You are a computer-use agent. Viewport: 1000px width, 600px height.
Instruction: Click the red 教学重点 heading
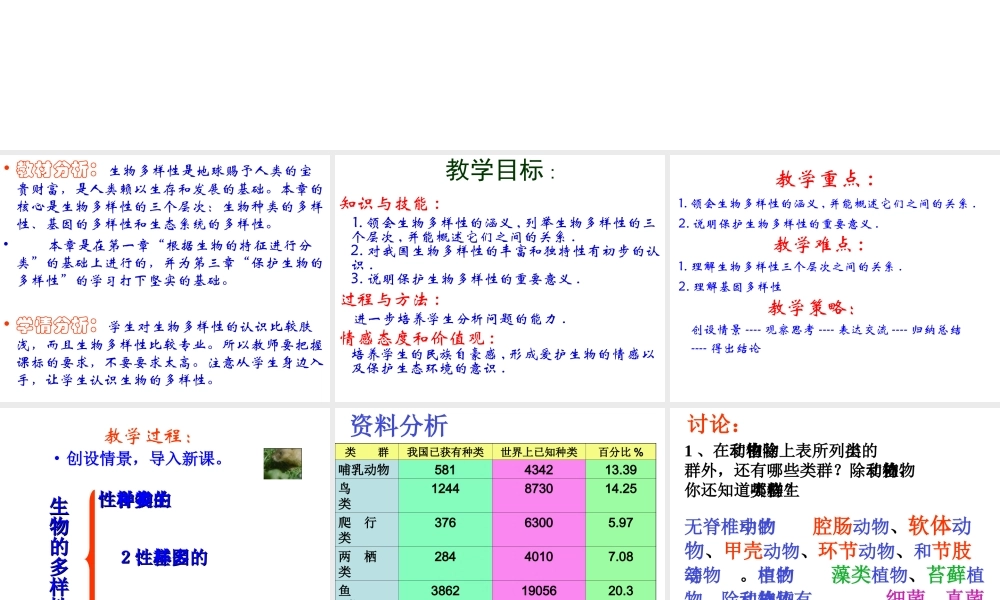coord(825,179)
